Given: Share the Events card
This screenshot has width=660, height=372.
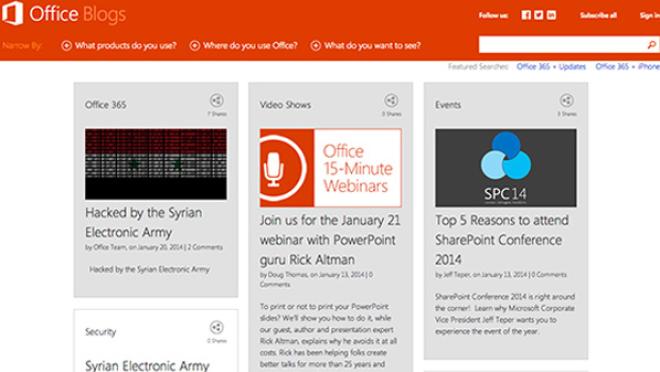Looking at the screenshot, I should click(567, 101).
